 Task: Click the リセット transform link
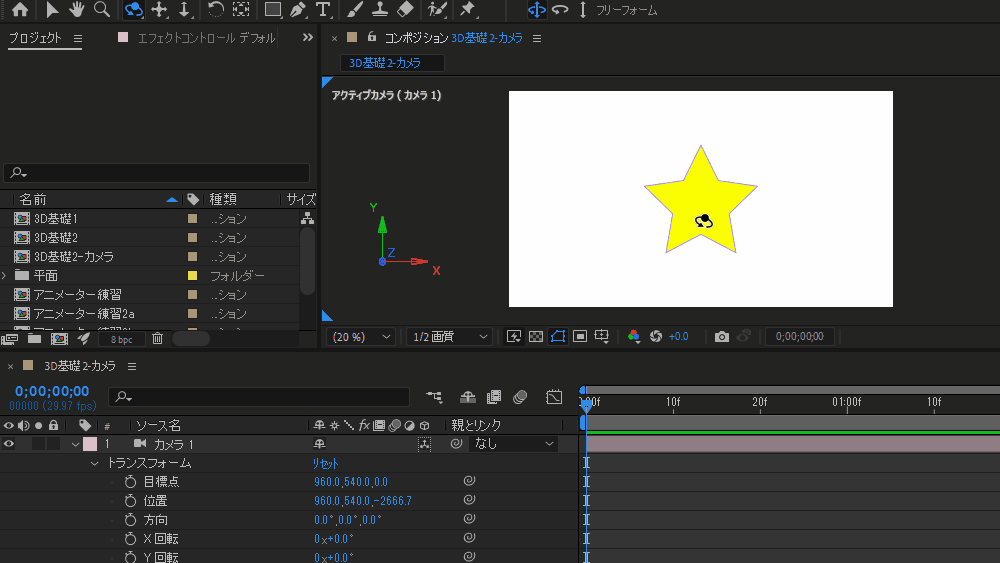pyautogui.click(x=325, y=464)
